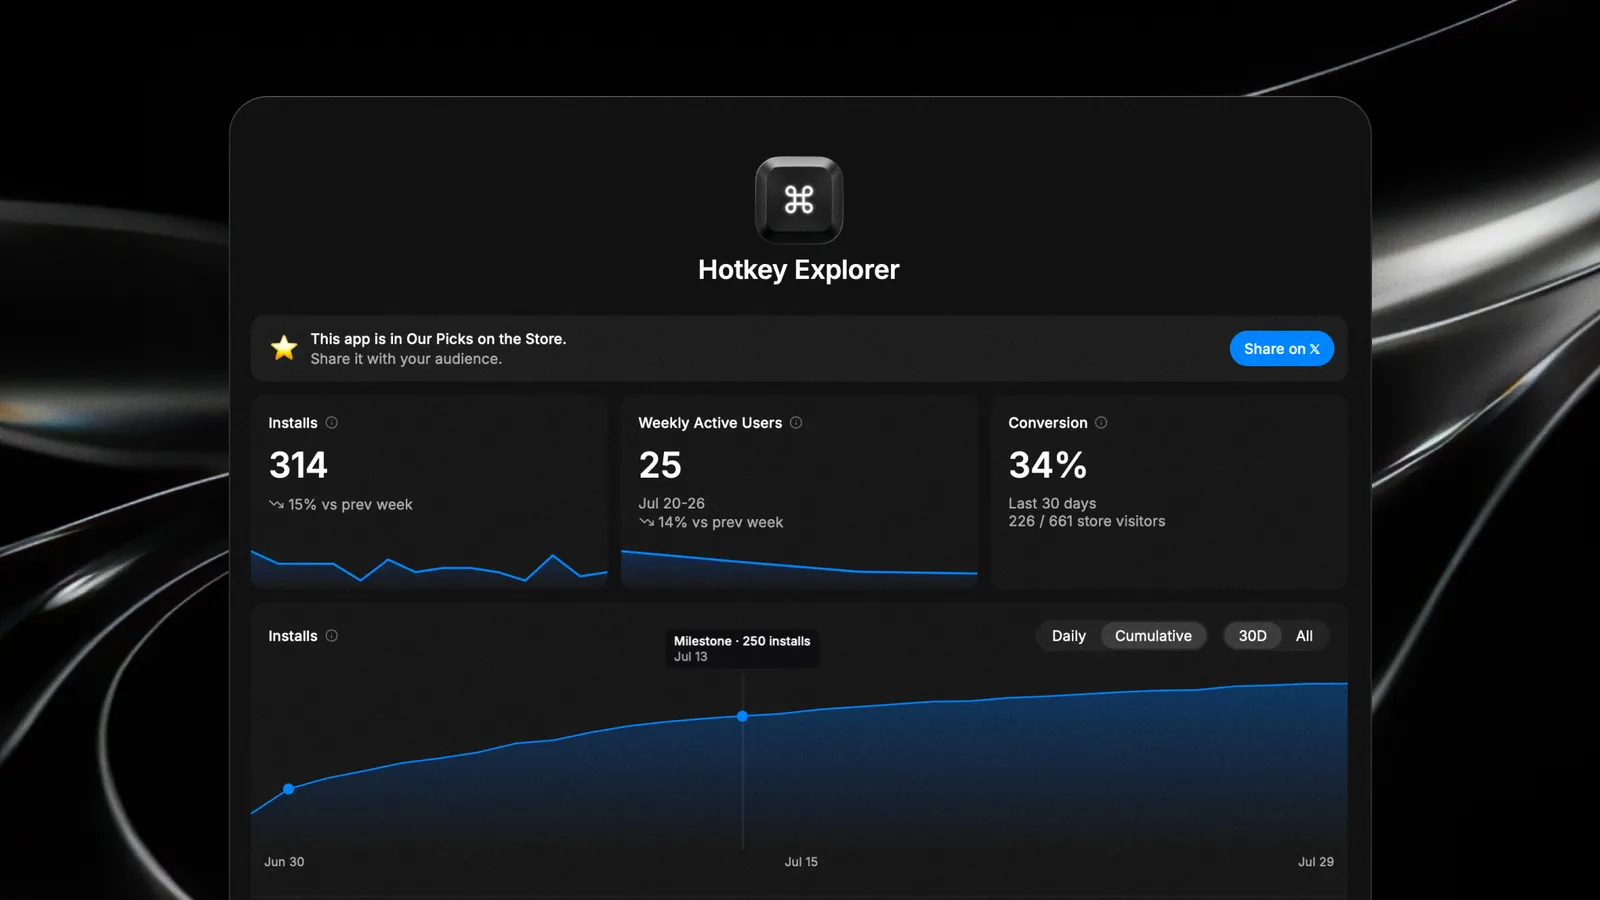Click Share on X button
This screenshot has width=1600, height=900.
[x=1282, y=348]
